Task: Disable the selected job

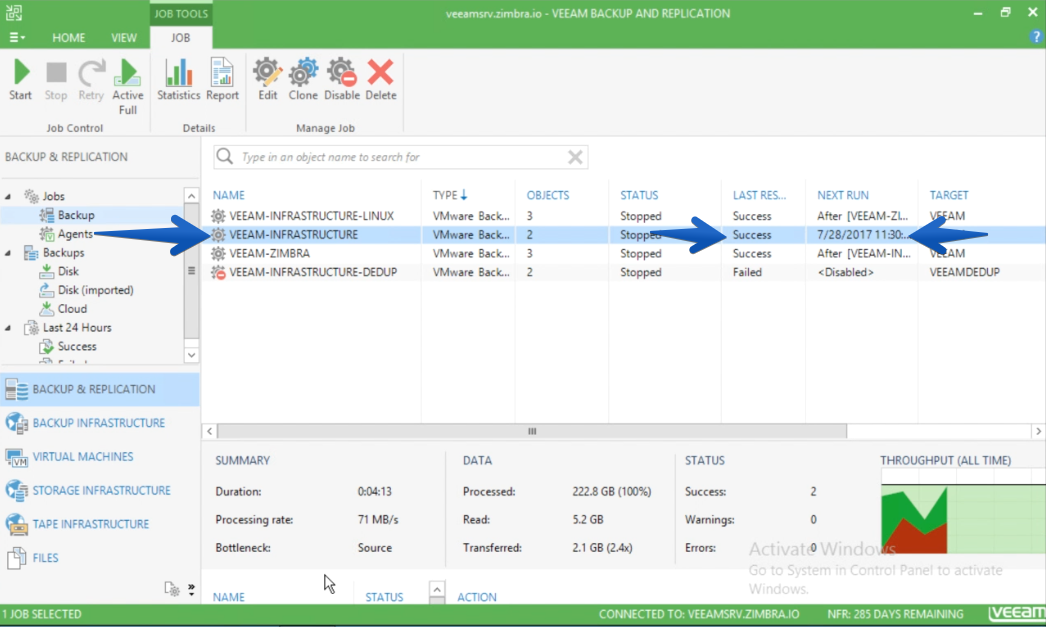Action: tap(342, 79)
